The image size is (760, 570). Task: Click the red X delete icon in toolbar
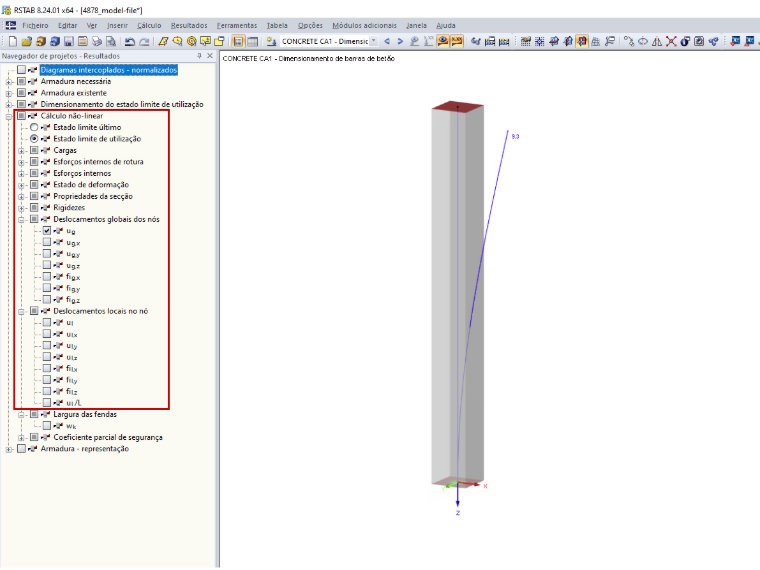tap(671, 41)
